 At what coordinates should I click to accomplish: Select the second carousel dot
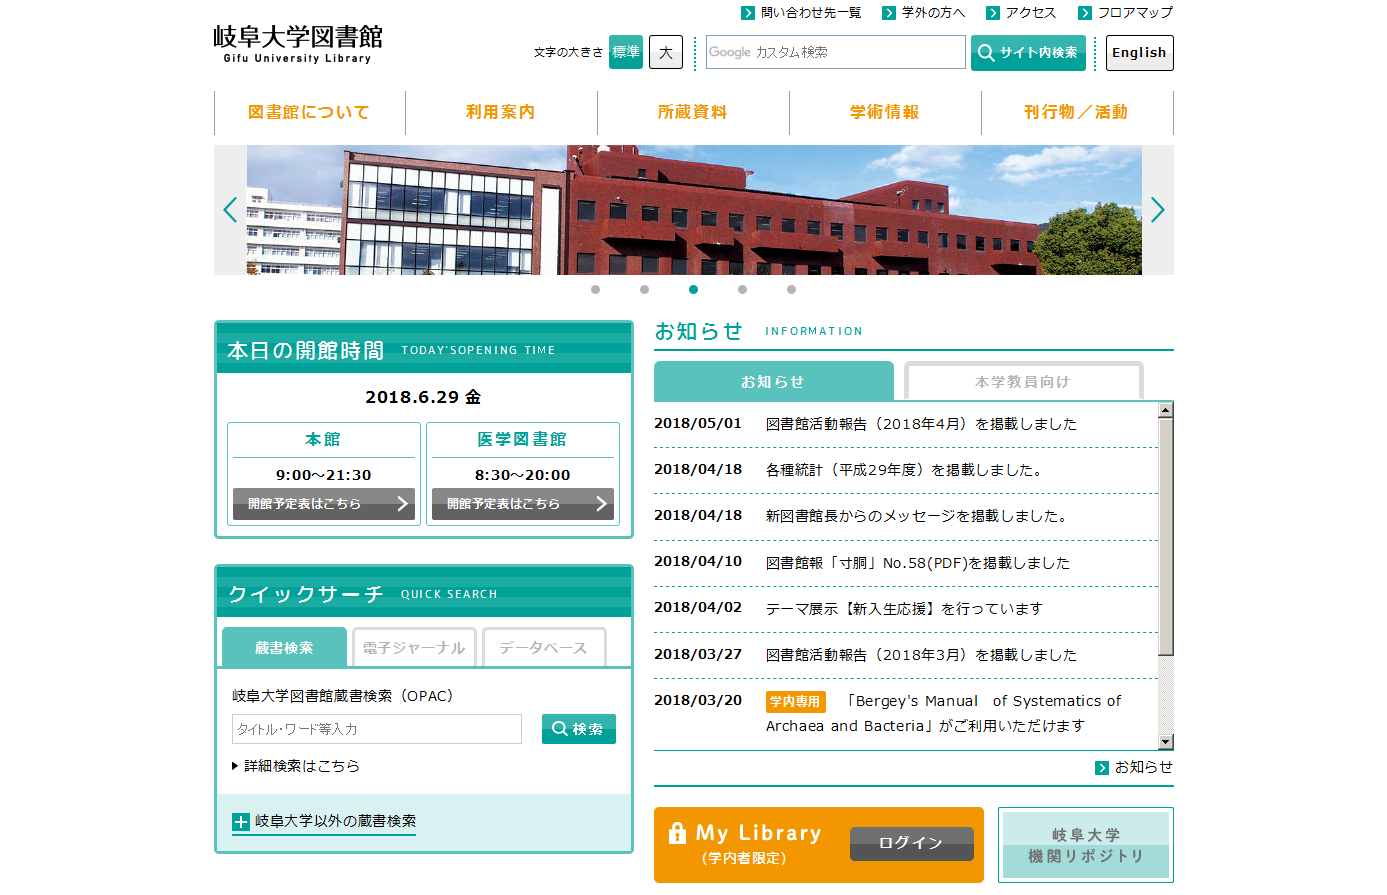click(x=644, y=290)
